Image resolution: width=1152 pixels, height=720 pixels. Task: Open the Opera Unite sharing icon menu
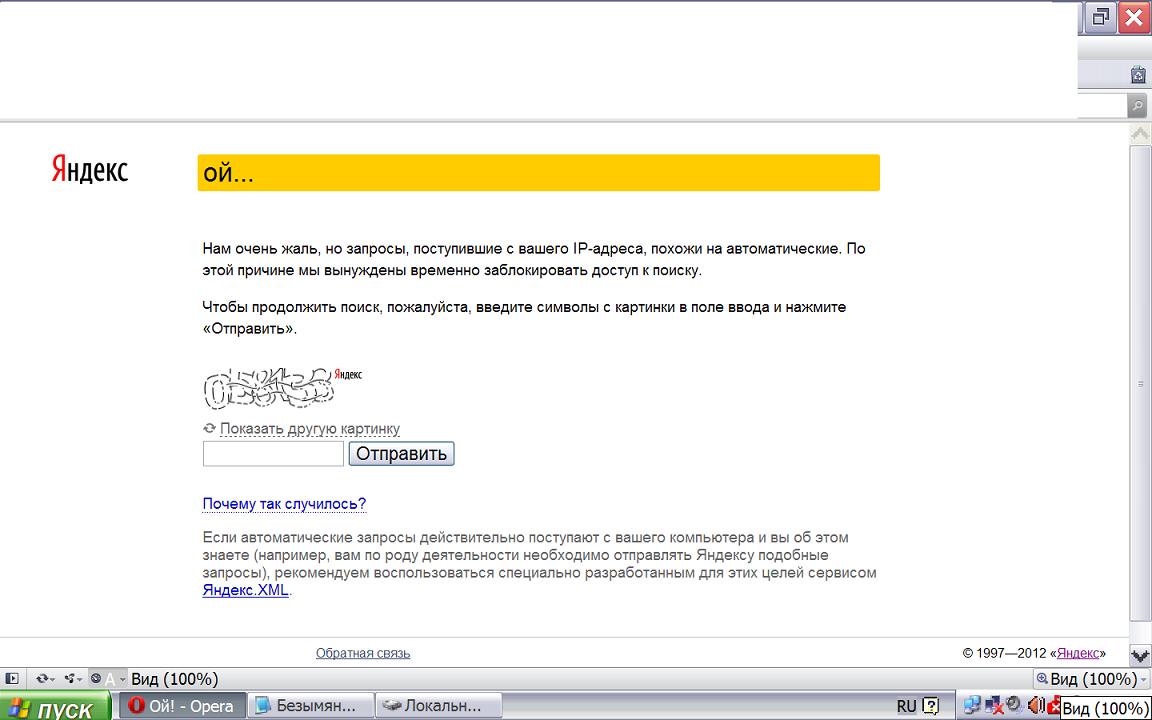coord(73,680)
